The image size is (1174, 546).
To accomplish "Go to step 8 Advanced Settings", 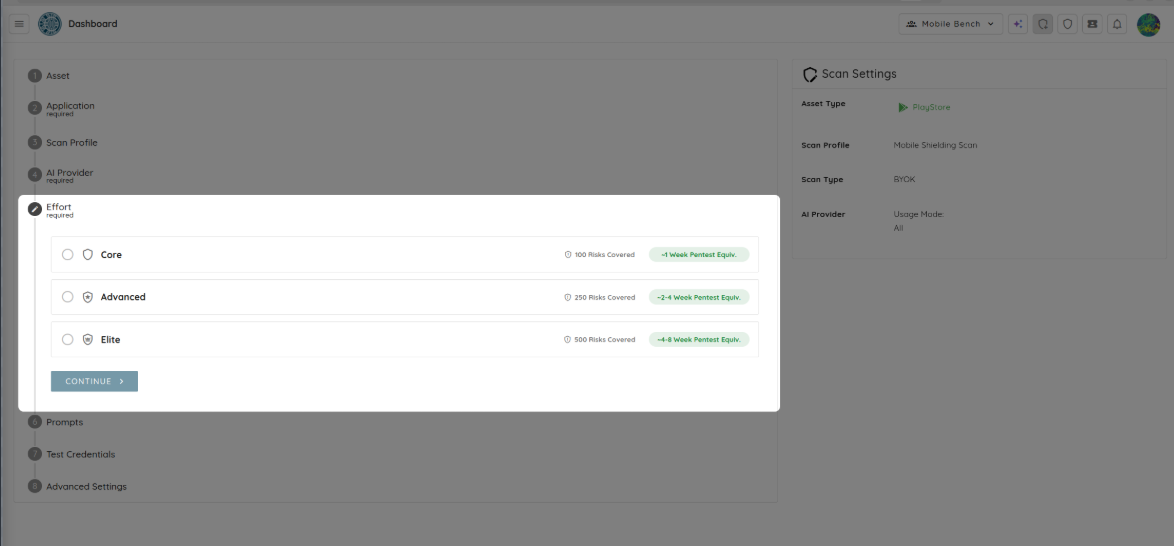I will click(x=78, y=486).
